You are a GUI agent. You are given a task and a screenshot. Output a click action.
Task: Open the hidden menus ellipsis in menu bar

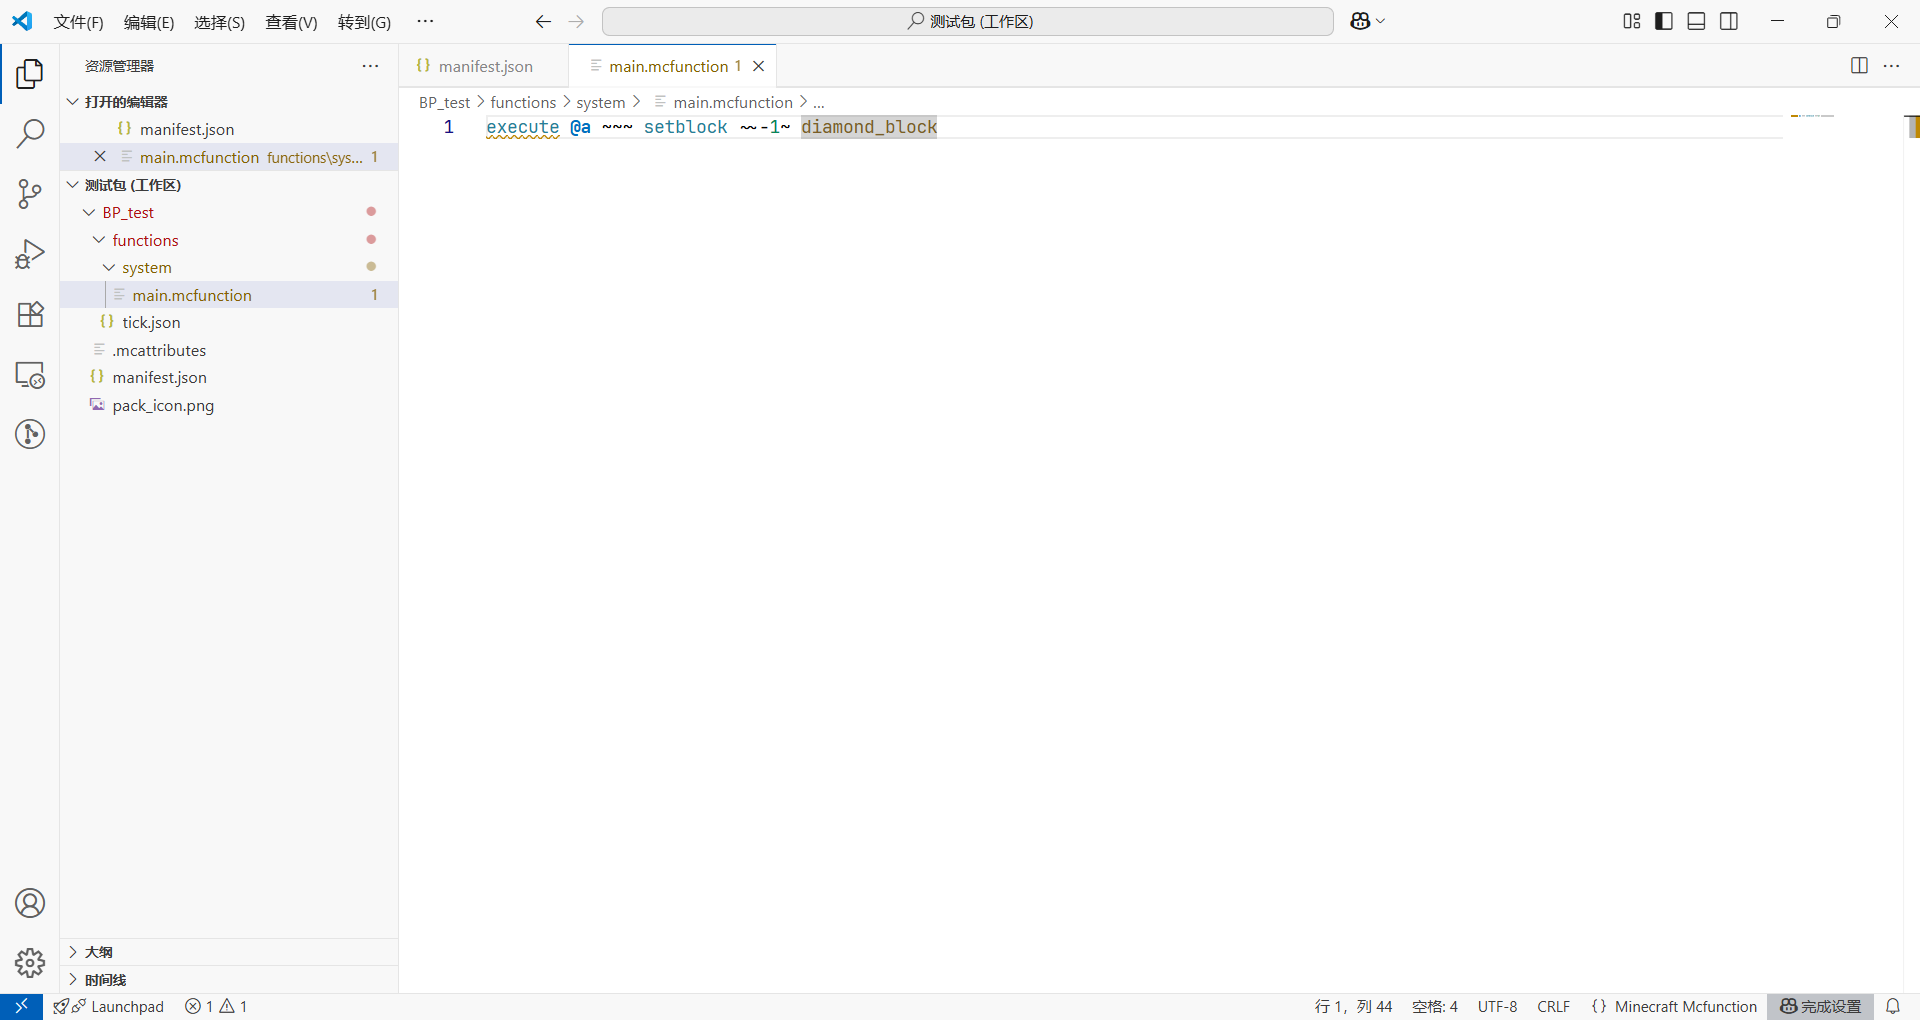(425, 21)
